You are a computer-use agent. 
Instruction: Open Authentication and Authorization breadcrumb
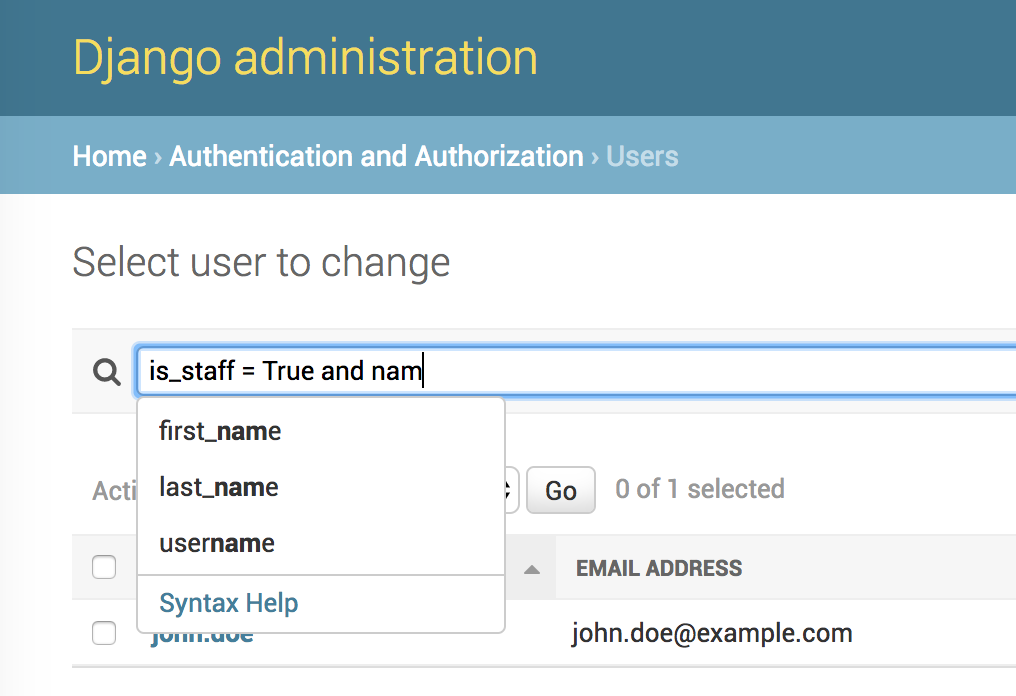376,156
